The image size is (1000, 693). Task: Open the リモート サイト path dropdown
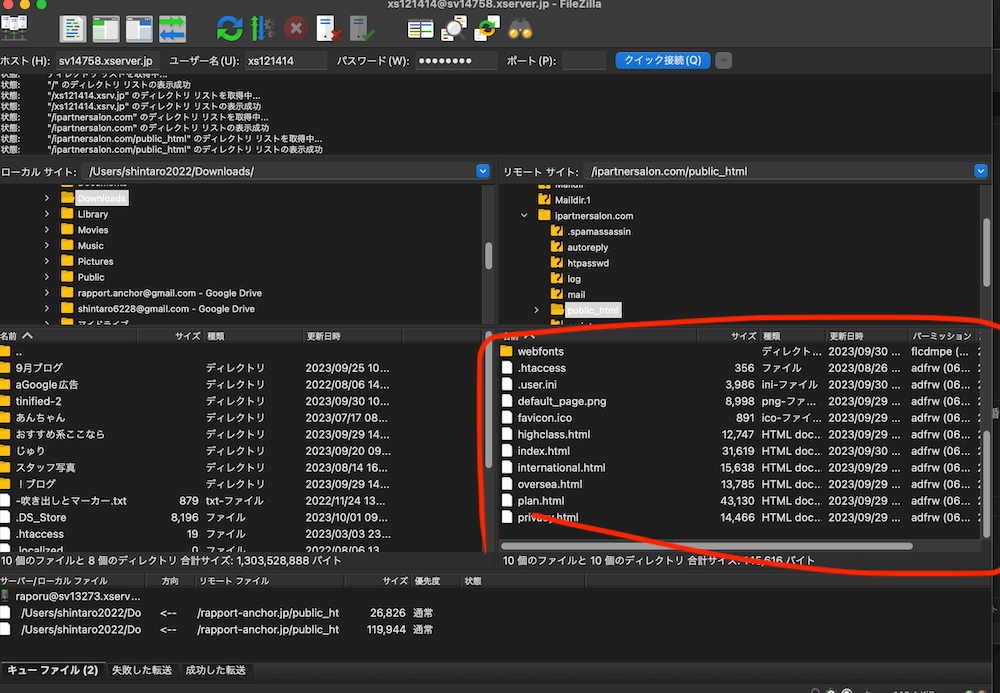point(981,171)
